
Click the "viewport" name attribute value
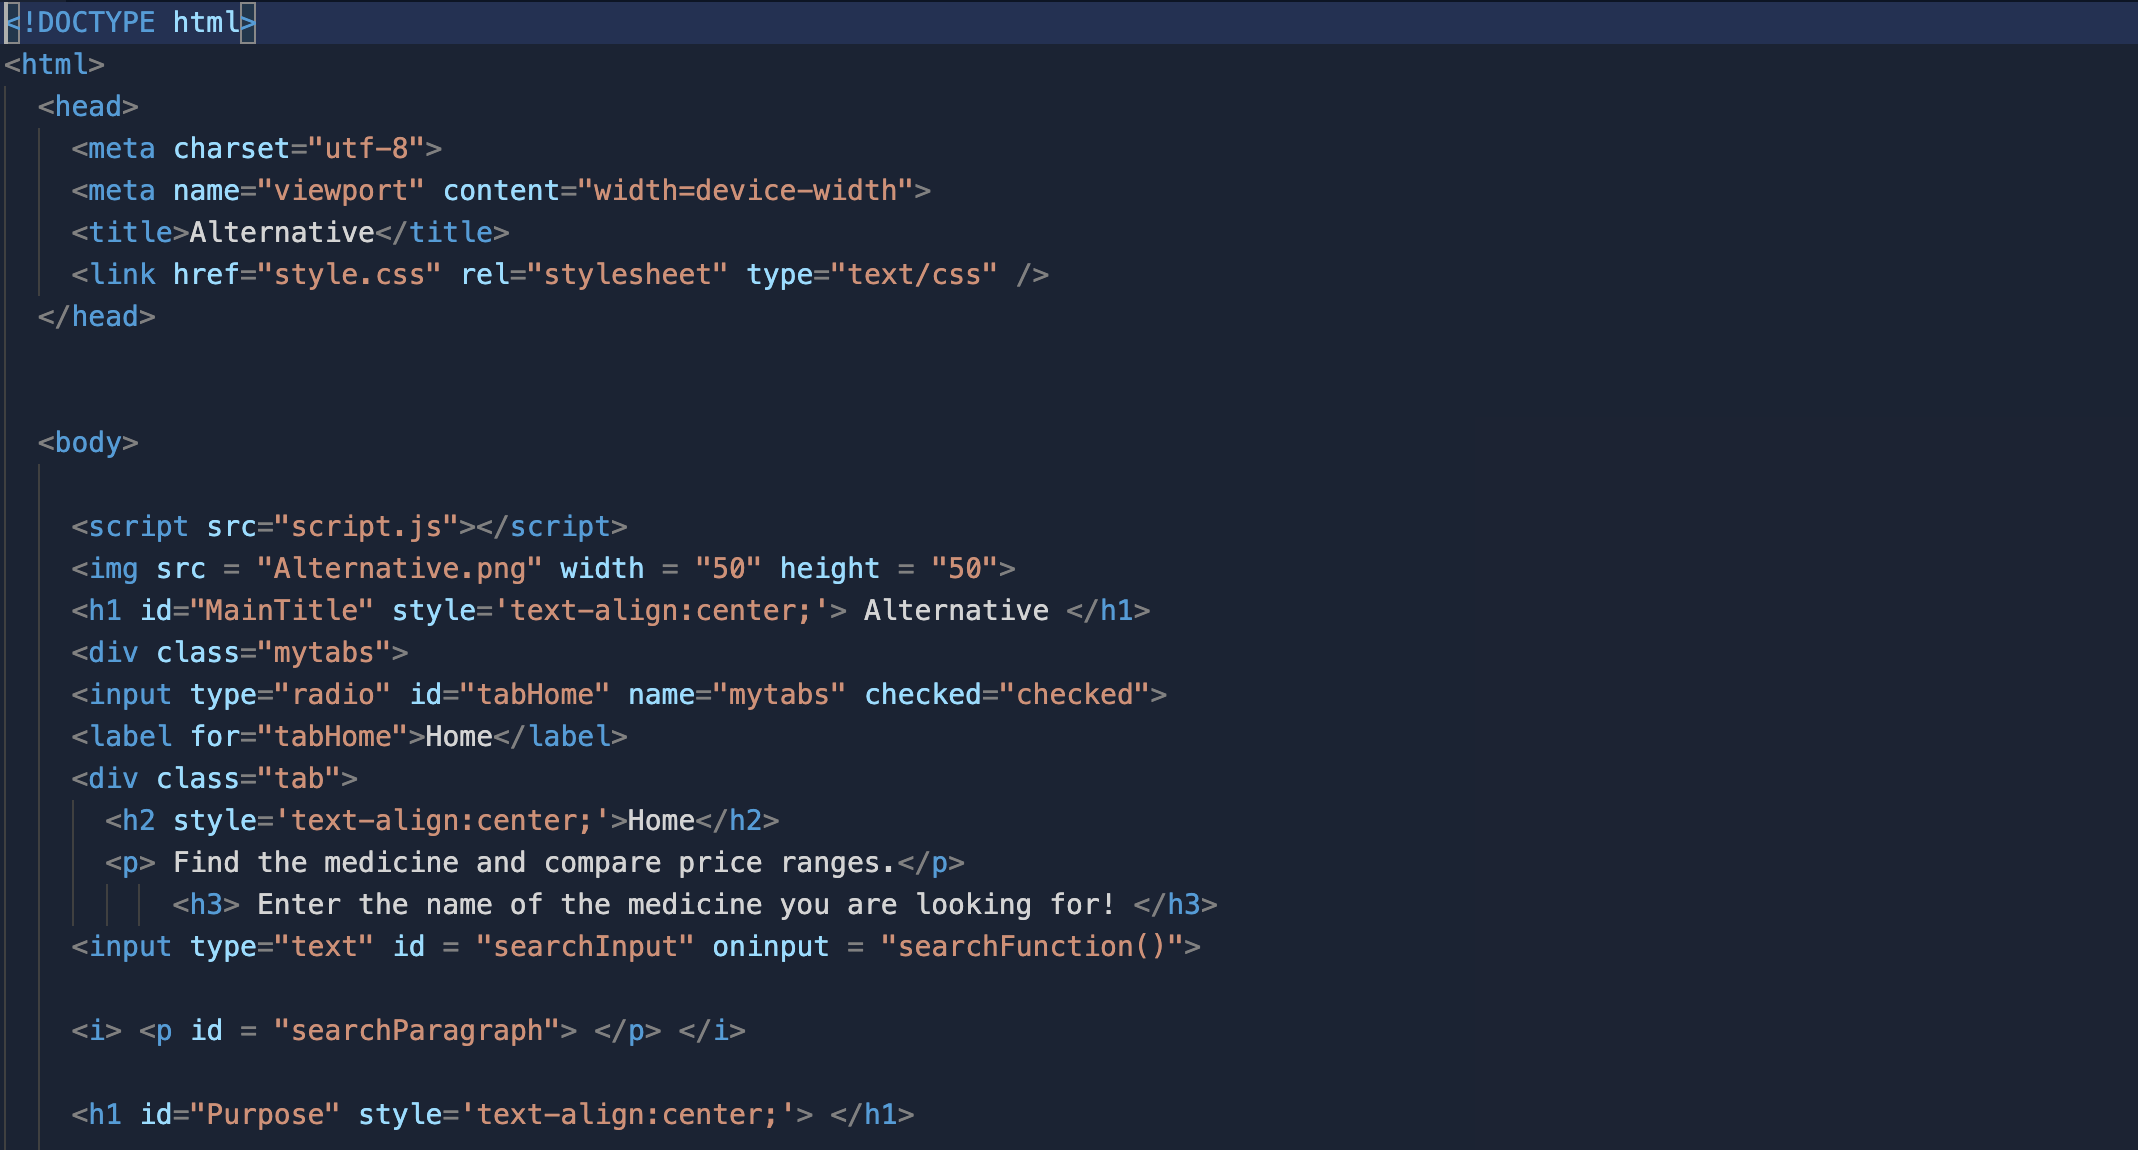point(340,190)
